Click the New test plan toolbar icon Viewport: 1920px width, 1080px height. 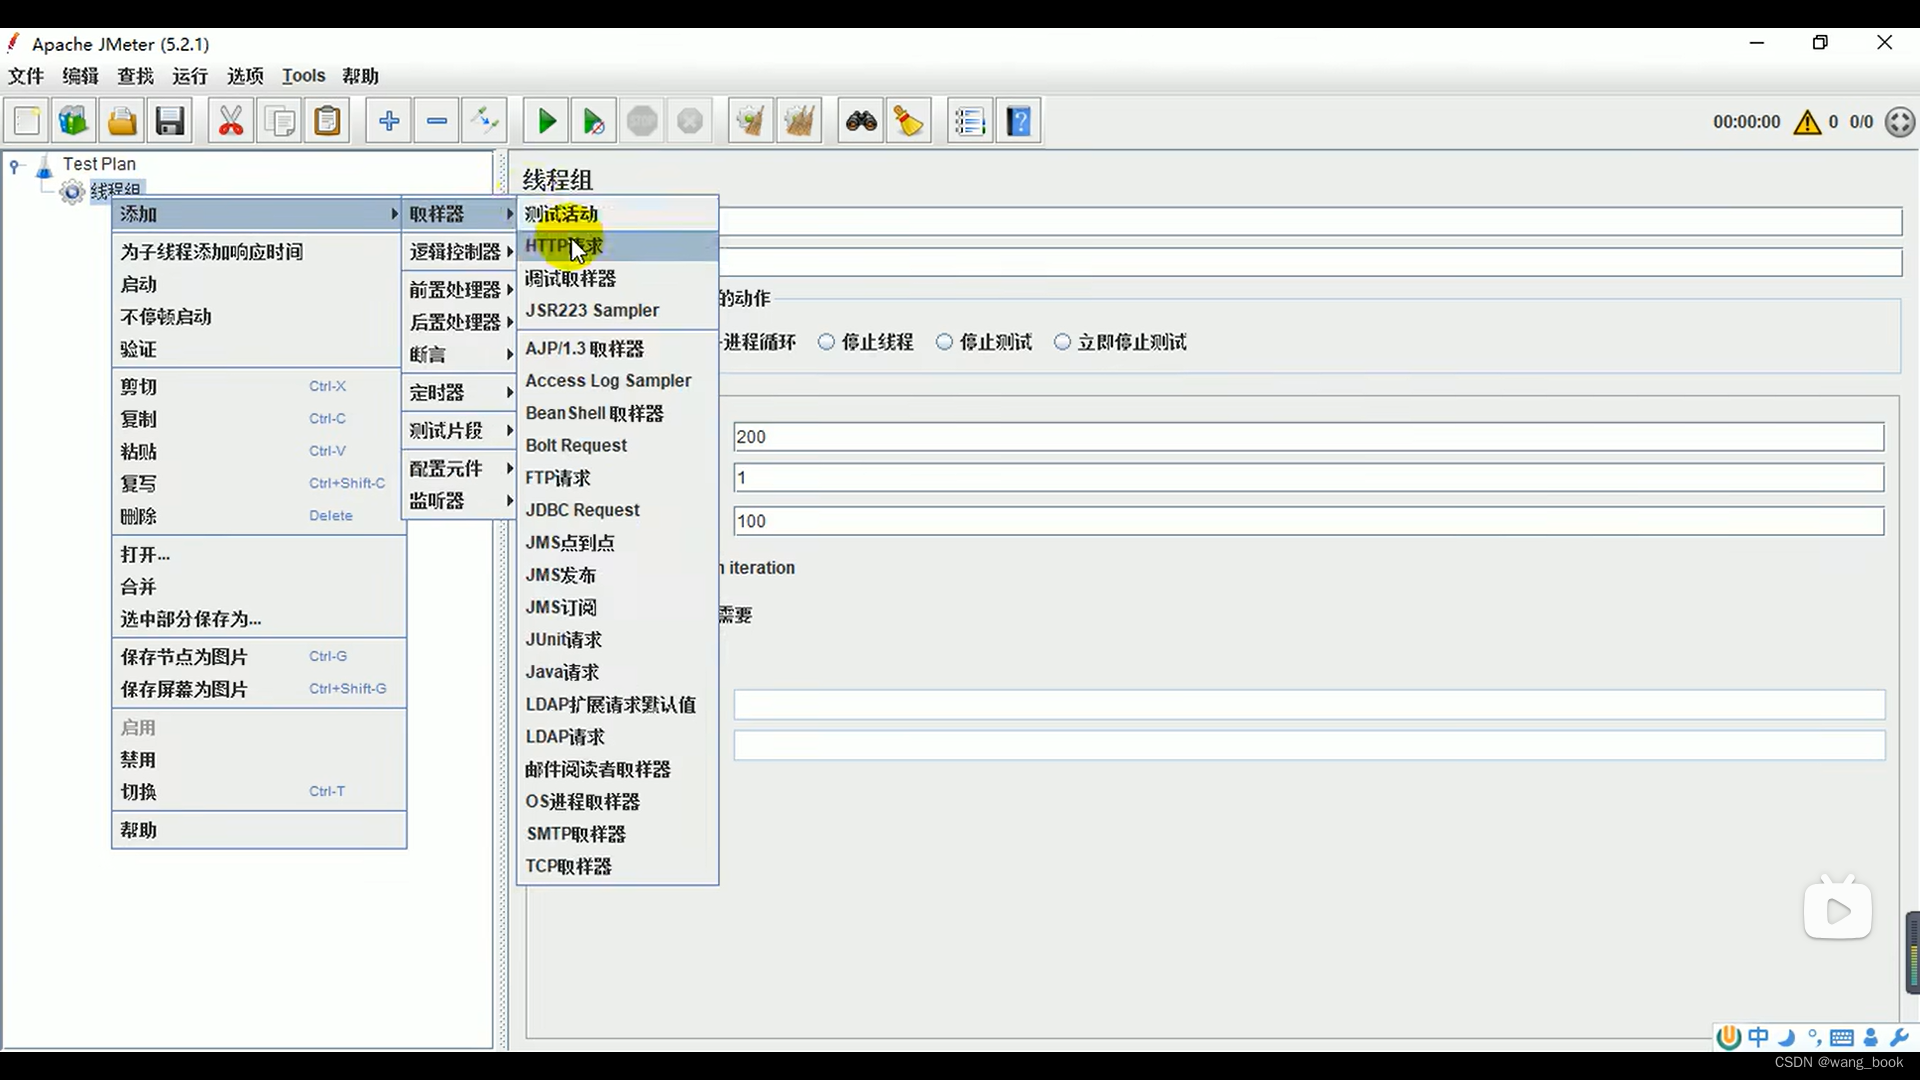(x=27, y=122)
